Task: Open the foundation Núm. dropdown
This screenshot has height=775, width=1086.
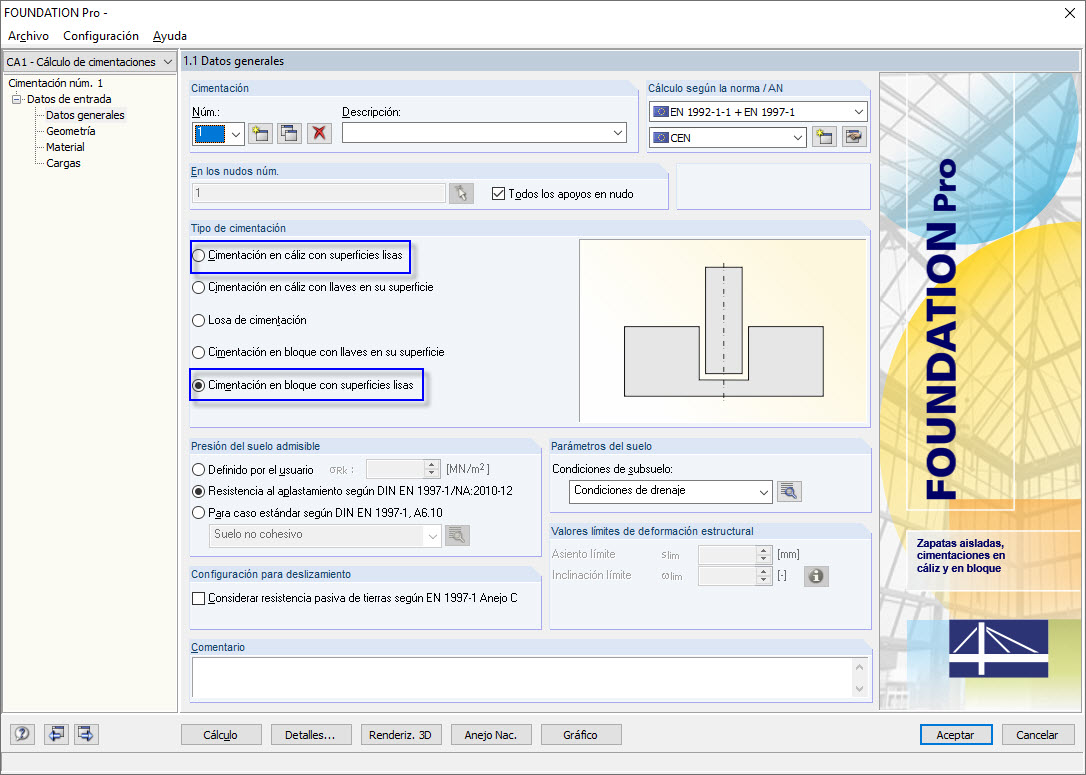Action: pos(235,134)
